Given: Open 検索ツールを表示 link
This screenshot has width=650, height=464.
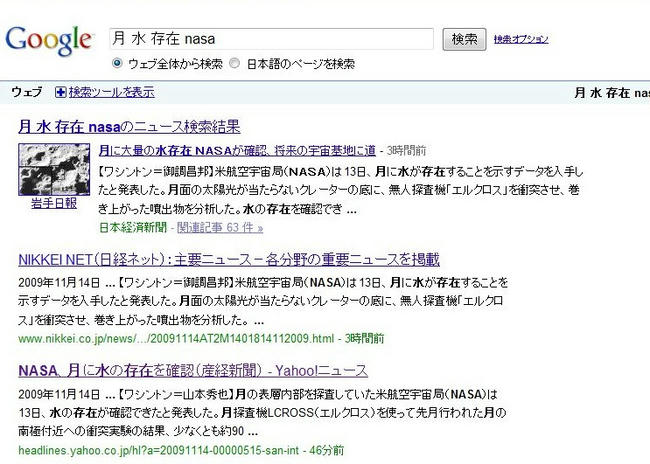Looking at the screenshot, I should pos(112,92).
